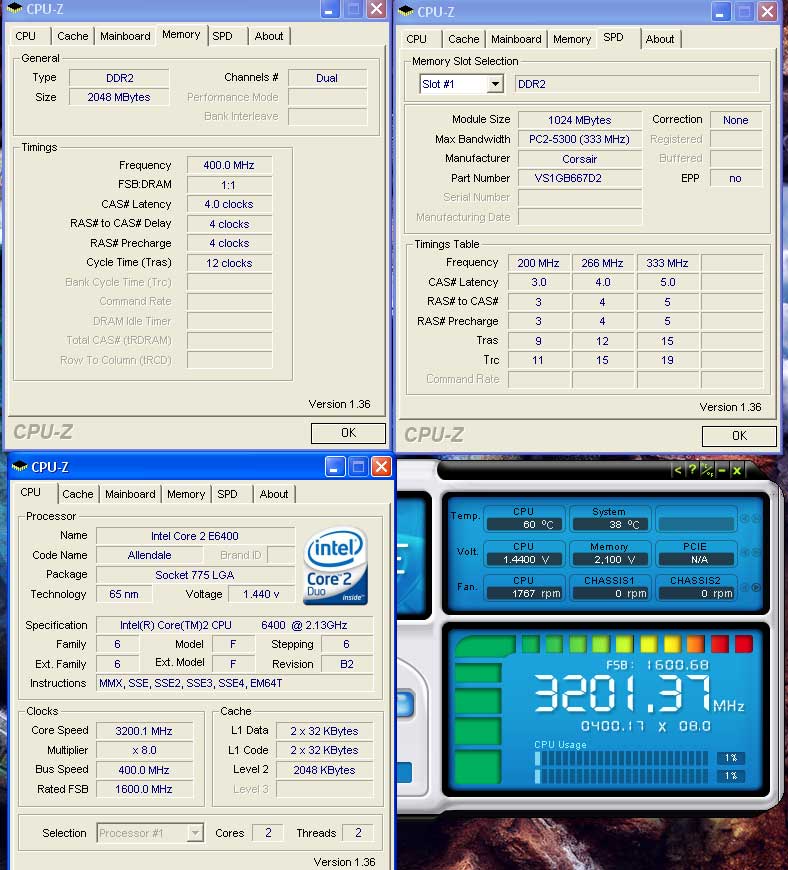This screenshot has width=788, height=870.
Task: Open the Slot #1 memory slot dropdown
Action: (495, 84)
